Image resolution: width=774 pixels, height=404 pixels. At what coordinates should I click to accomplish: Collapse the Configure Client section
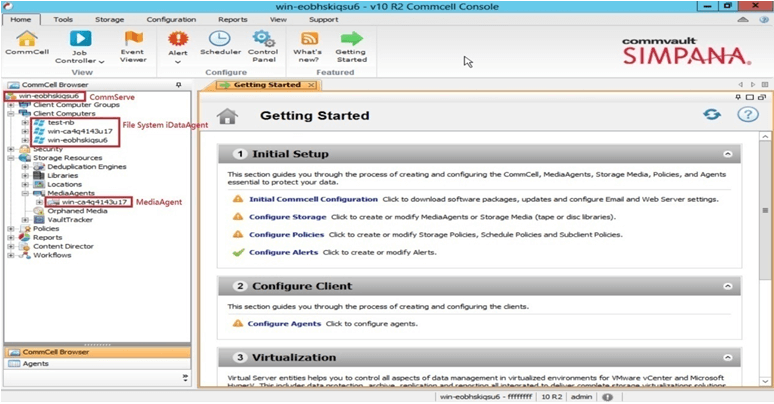coord(728,287)
